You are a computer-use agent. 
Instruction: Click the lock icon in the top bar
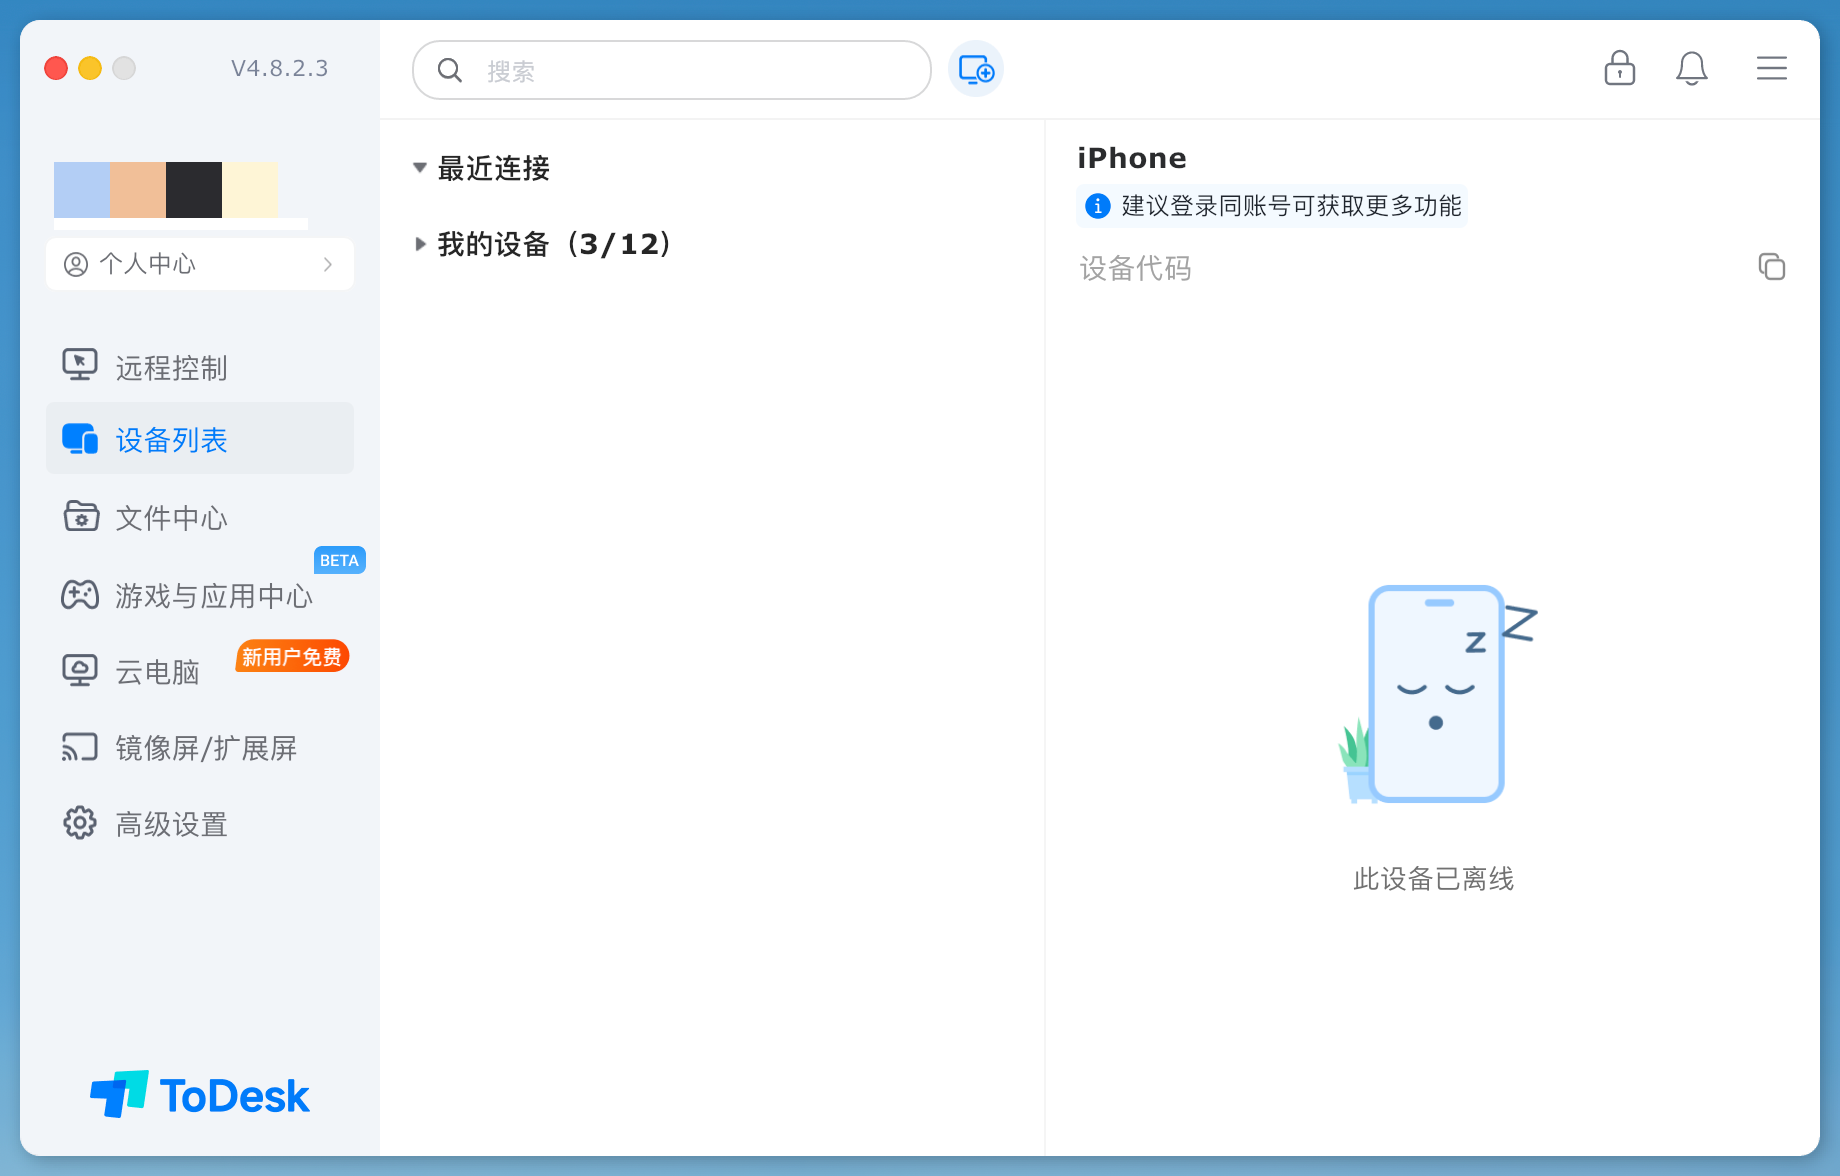pos(1619,69)
